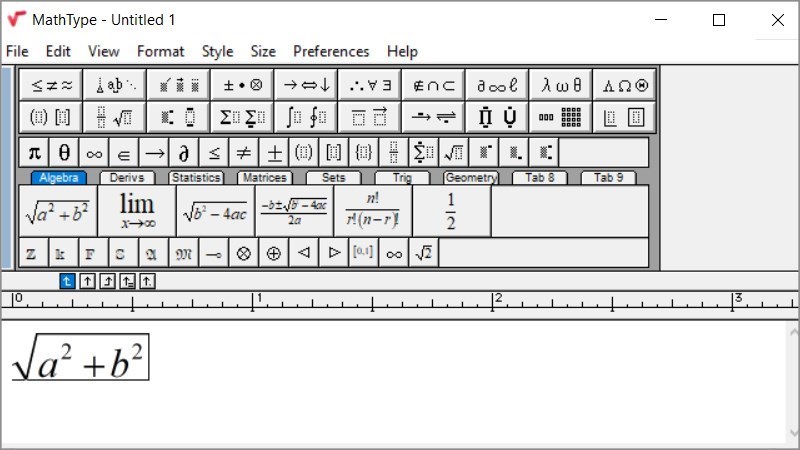800x450 pixels.
Task: Open the View menu
Action: 104,52
